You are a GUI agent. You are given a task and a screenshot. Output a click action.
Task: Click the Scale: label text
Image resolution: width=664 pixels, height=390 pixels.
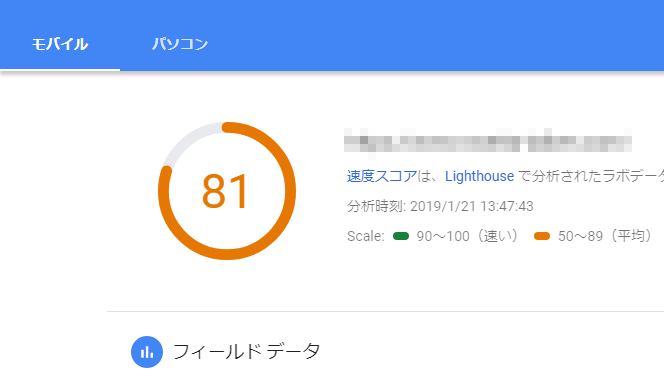[x=366, y=236]
